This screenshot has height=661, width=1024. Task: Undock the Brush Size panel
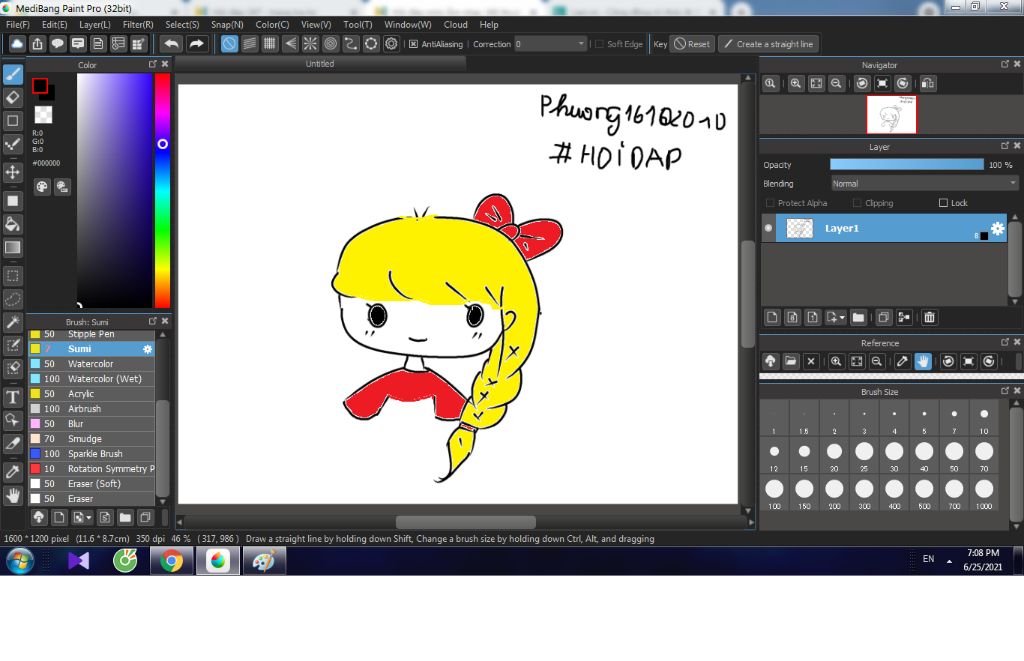point(1004,391)
